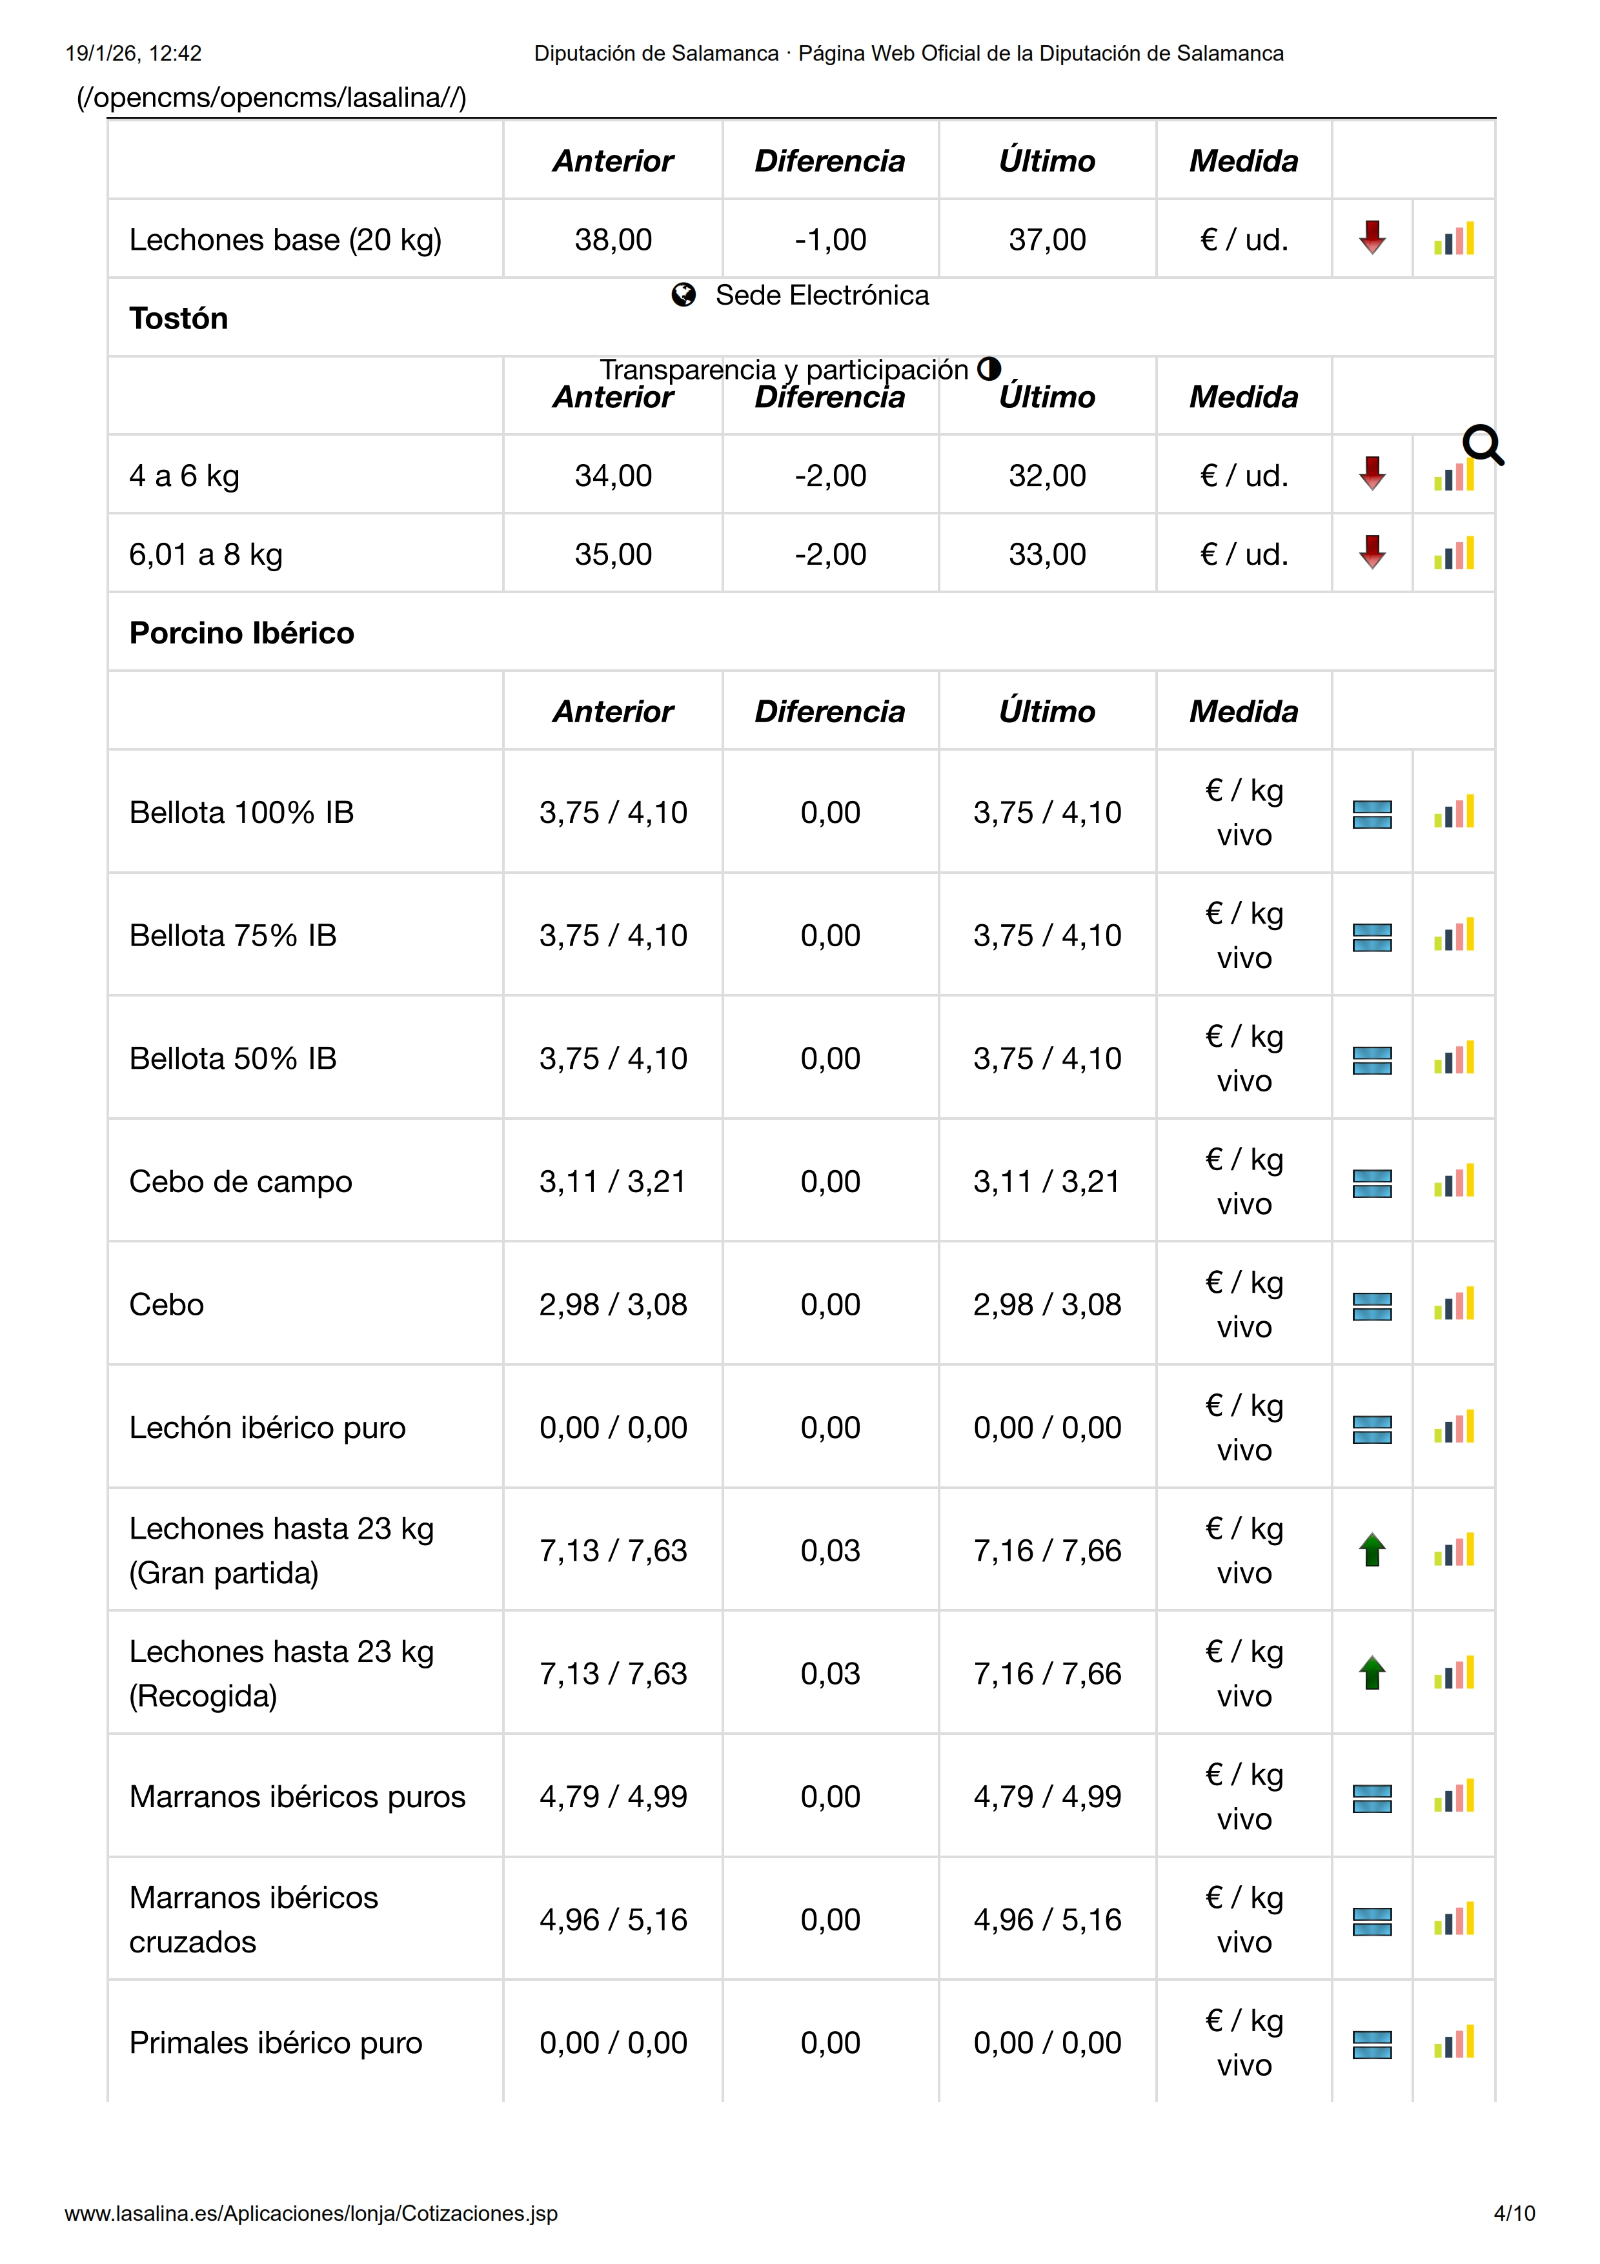Open chart icon for Marranos ibéricos puros
The width and height of the screenshot is (1600, 2264).
1453,1796
